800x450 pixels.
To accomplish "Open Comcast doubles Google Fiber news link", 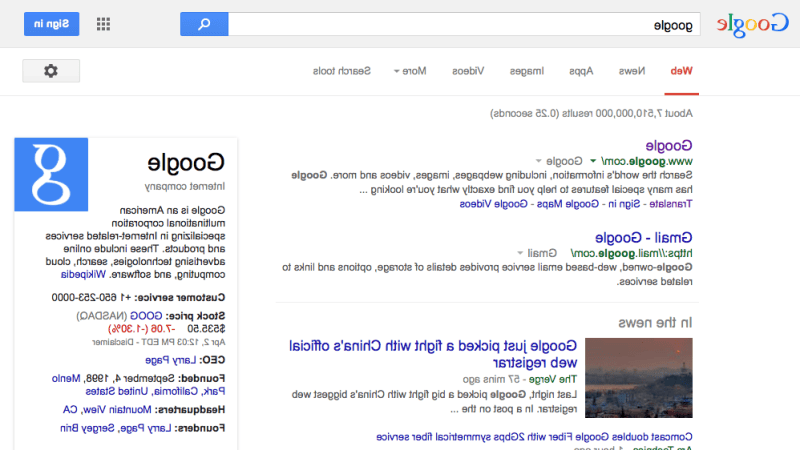I will (x=534, y=437).
